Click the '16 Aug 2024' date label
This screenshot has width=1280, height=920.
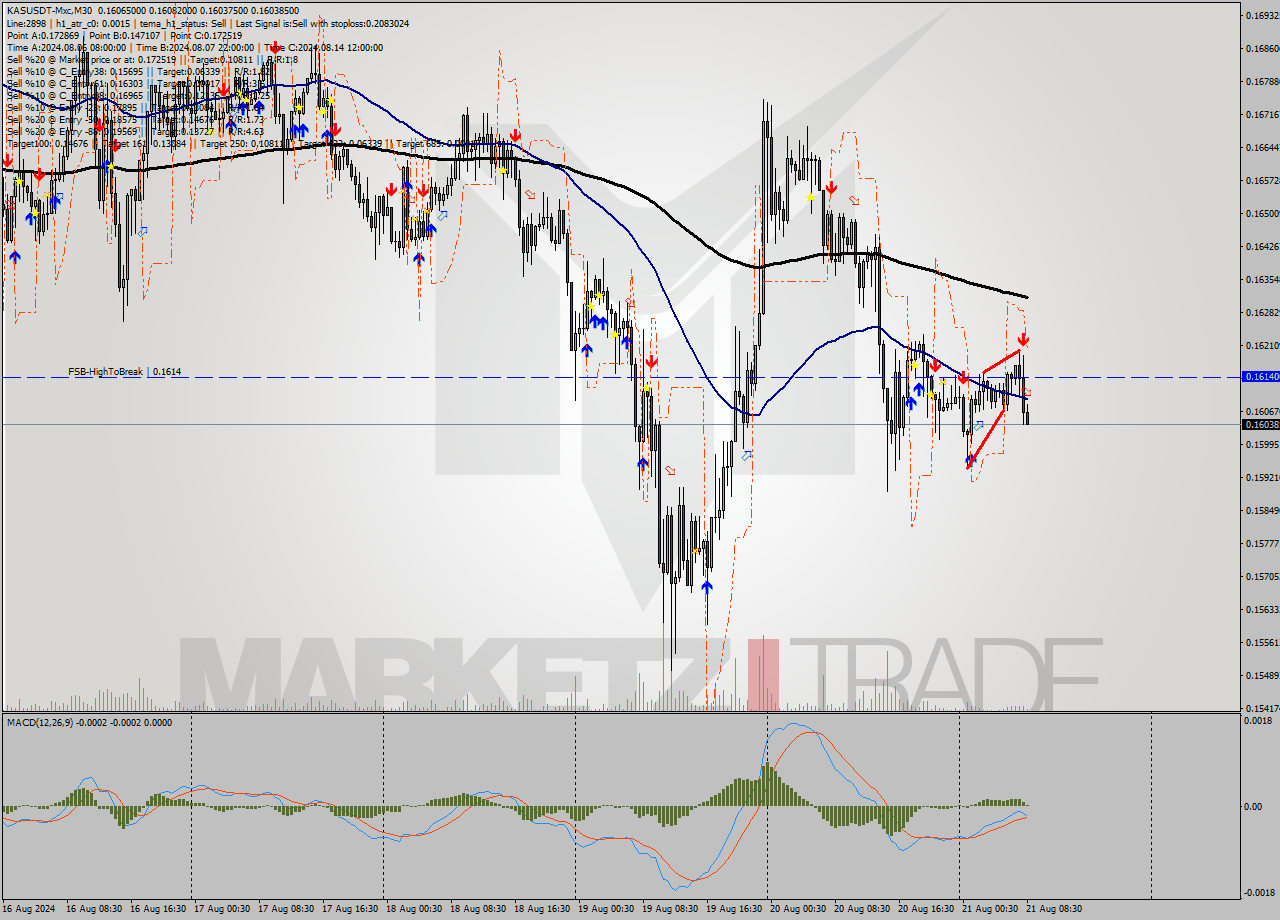(x=31, y=908)
